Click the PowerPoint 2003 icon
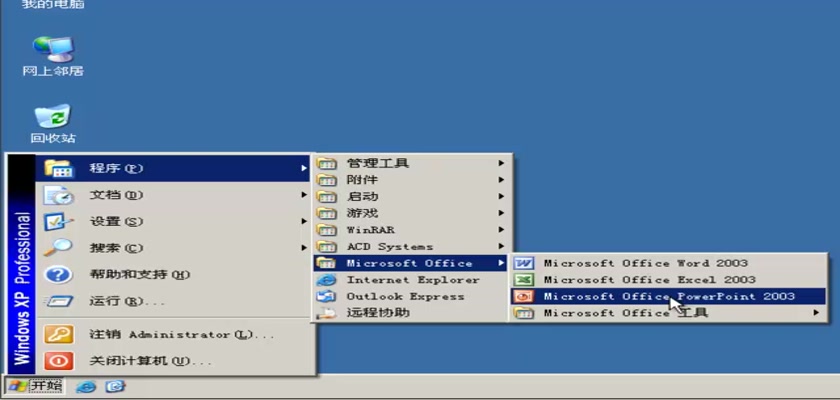This screenshot has height=400, width=840. point(523,296)
